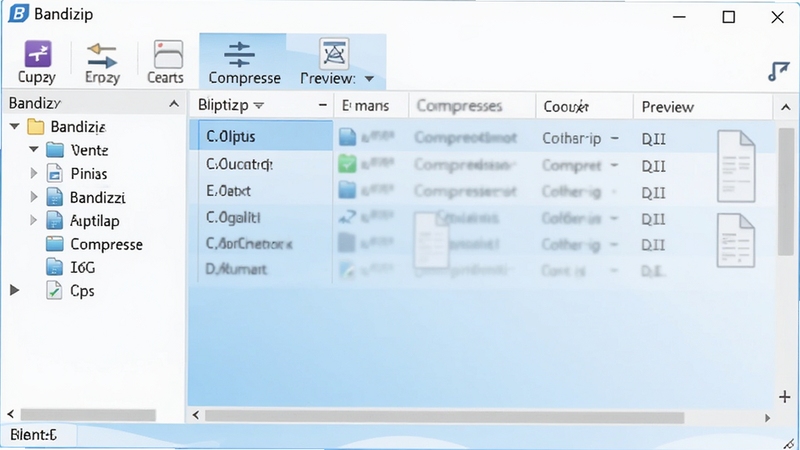Screen dimensions: 800x450
Task: Maximize the Bandizip window
Action: coord(729,17)
